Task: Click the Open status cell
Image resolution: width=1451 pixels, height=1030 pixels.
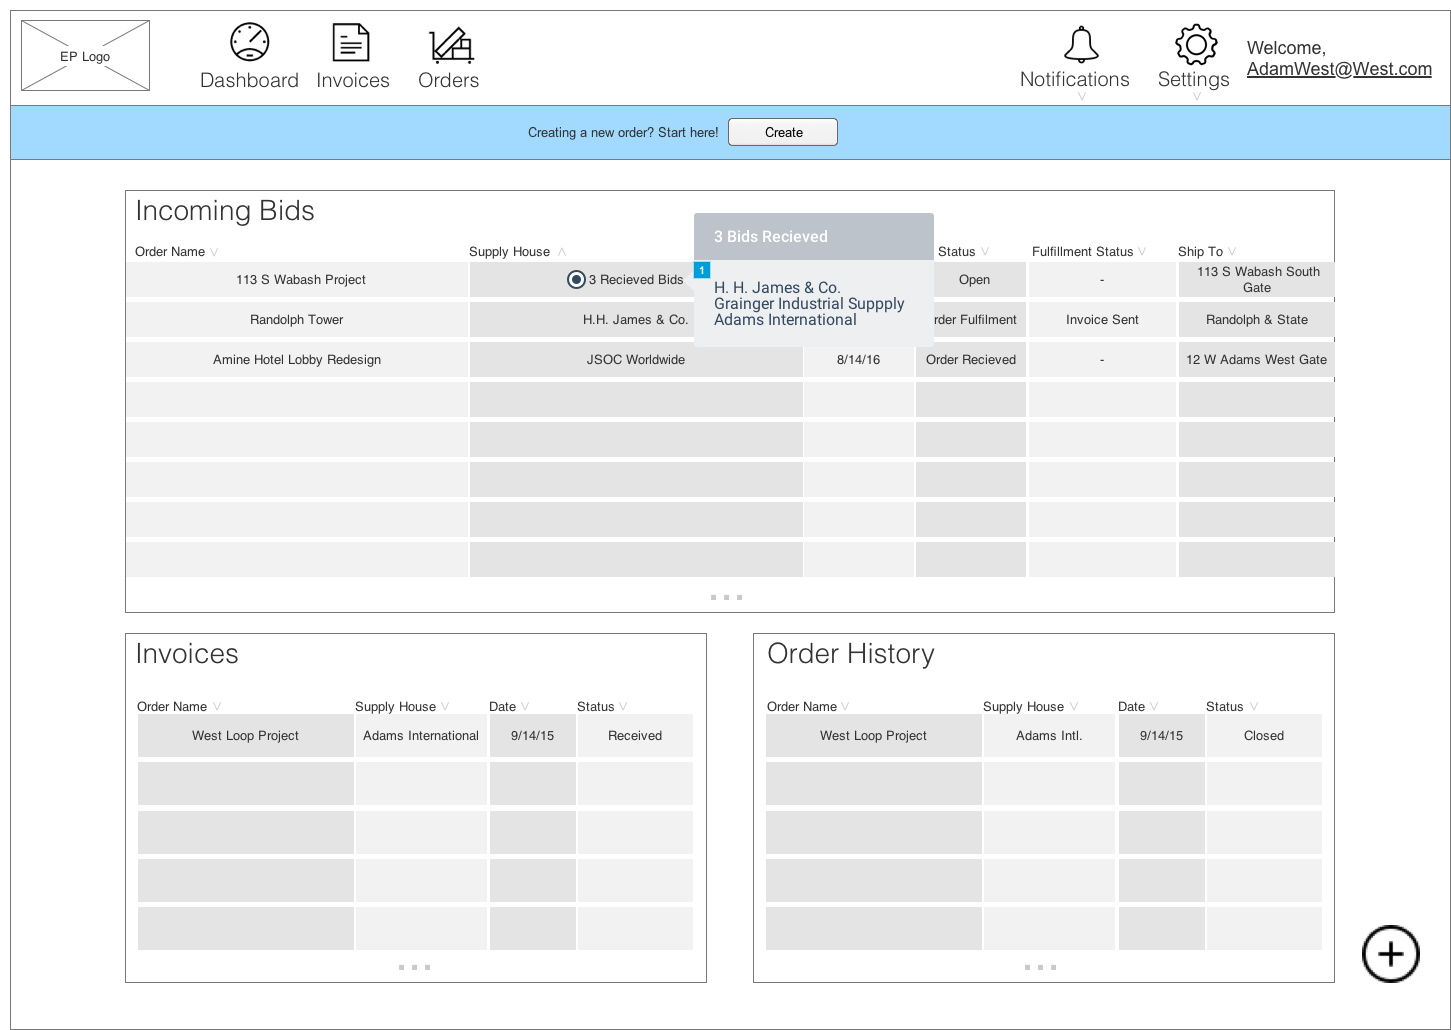Action: tap(975, 280)
